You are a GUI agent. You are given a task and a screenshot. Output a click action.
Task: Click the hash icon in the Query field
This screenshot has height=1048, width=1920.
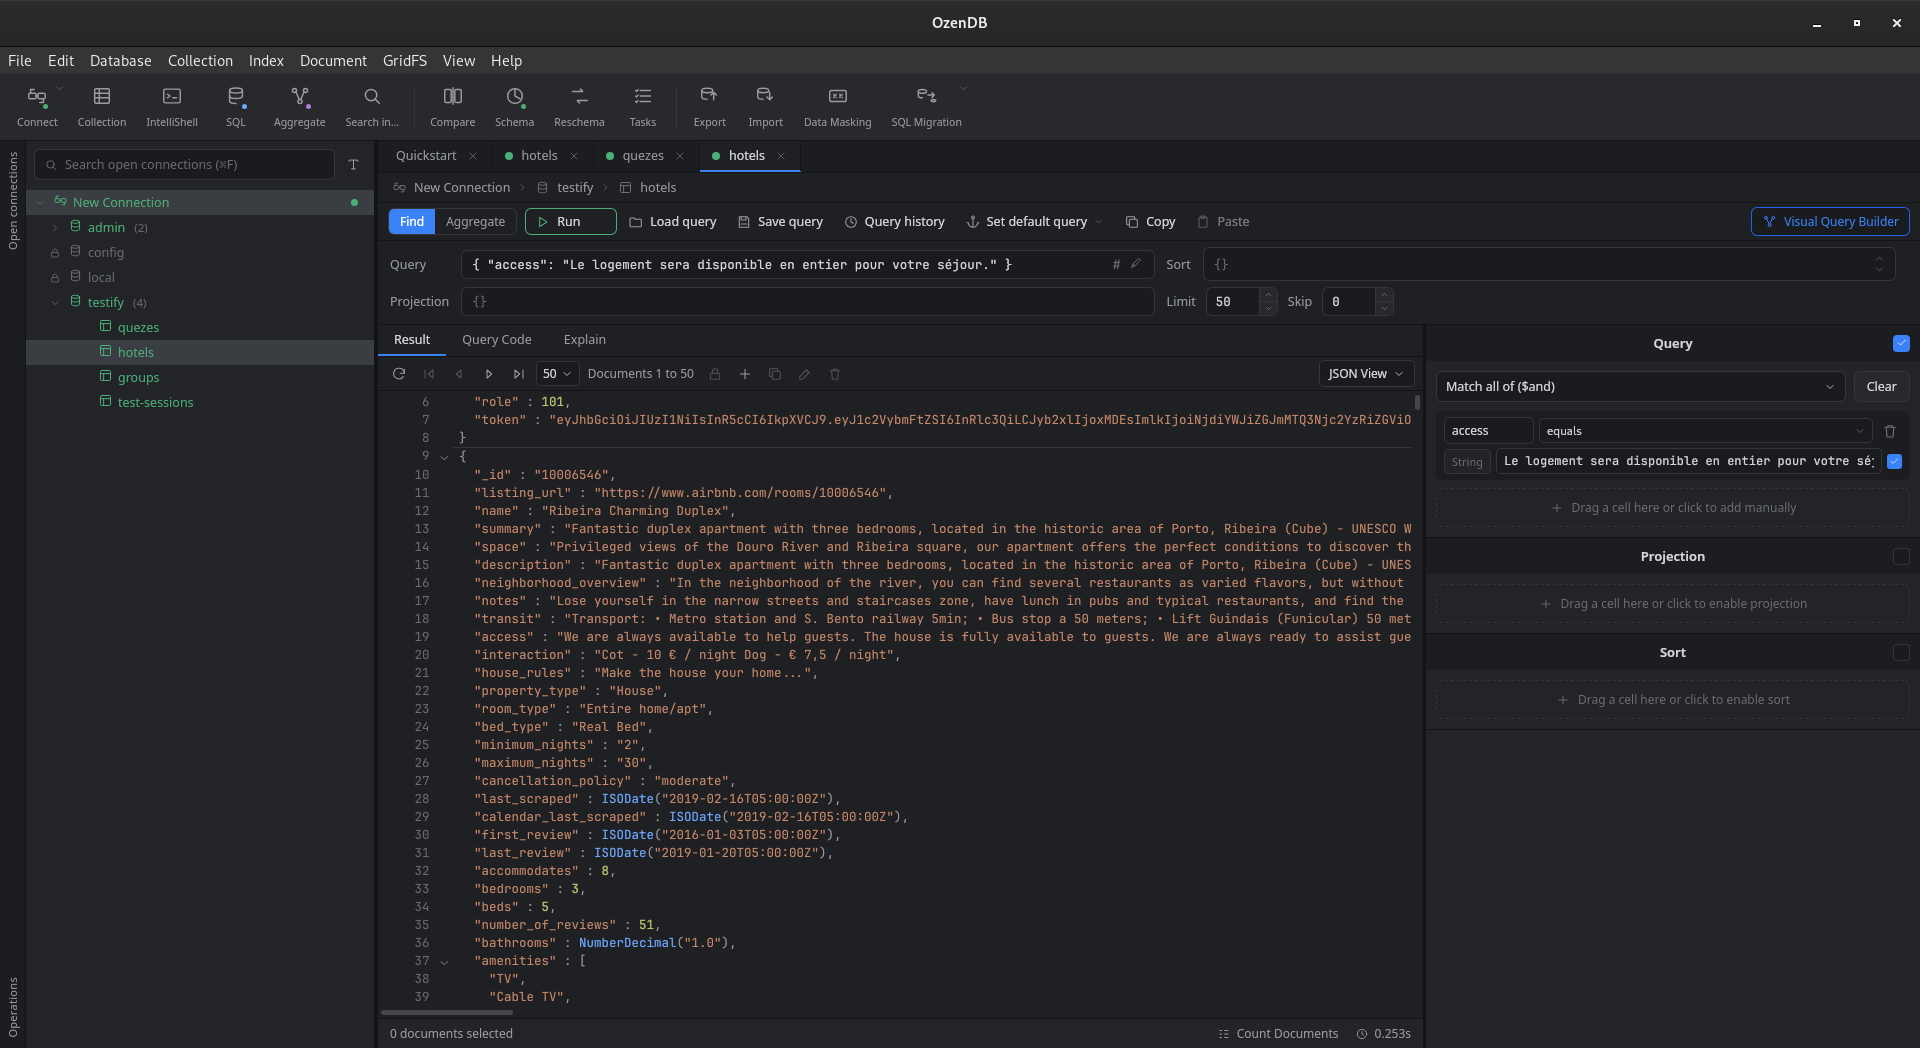(1116, 264)
